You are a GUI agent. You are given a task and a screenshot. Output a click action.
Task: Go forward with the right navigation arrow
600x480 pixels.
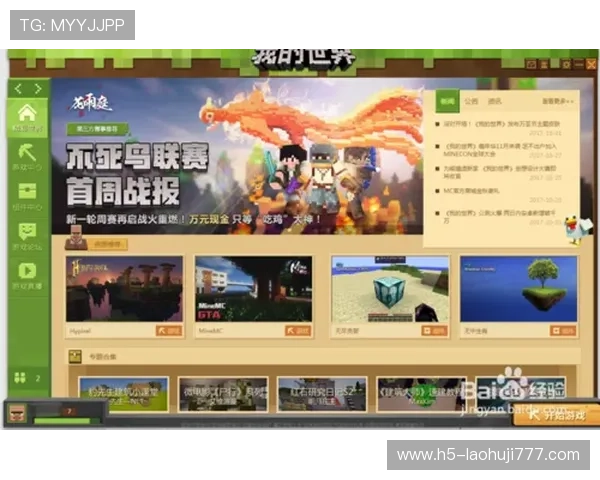coord(38,89)
